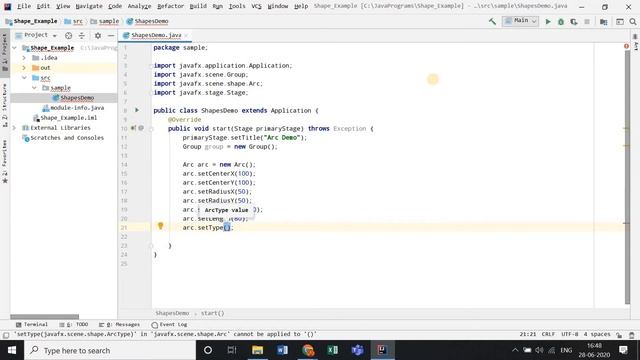
Task: Expand the .idea folder
Action: (24, 58)
